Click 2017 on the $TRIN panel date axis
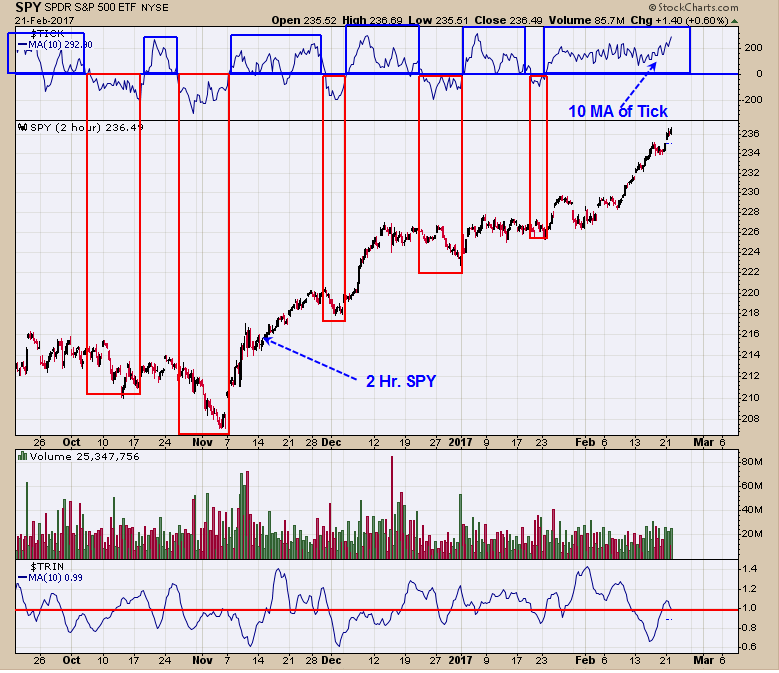This screenshot has width=779, height=673. pyautogui.click(x=461, y=660)
